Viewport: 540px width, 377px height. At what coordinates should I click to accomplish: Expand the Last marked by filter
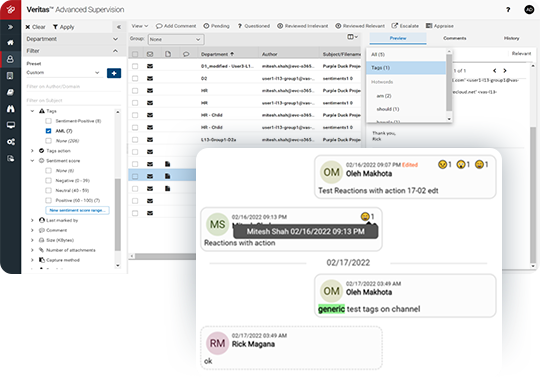point(32,220)
